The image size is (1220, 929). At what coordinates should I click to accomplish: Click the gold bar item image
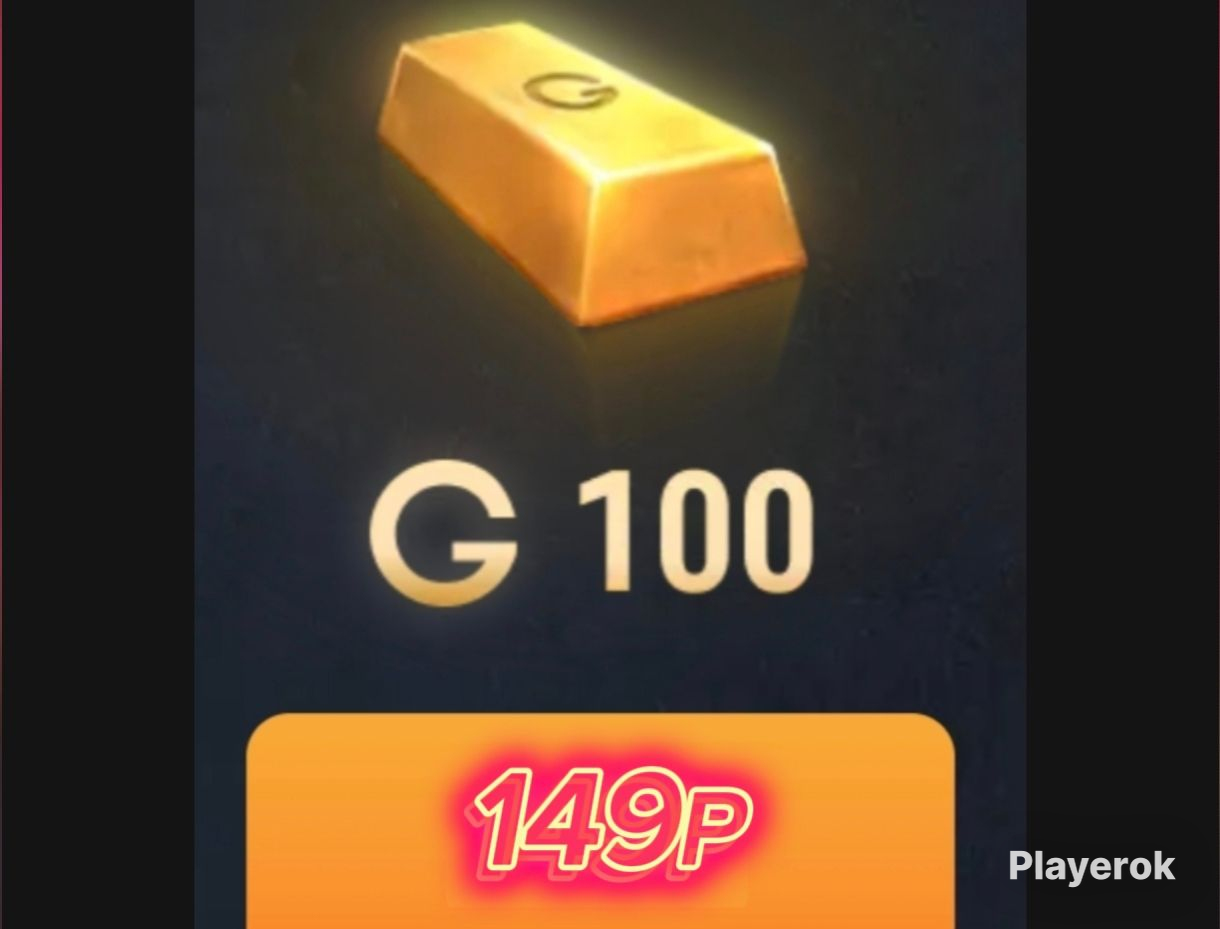(x=592, y=172)
